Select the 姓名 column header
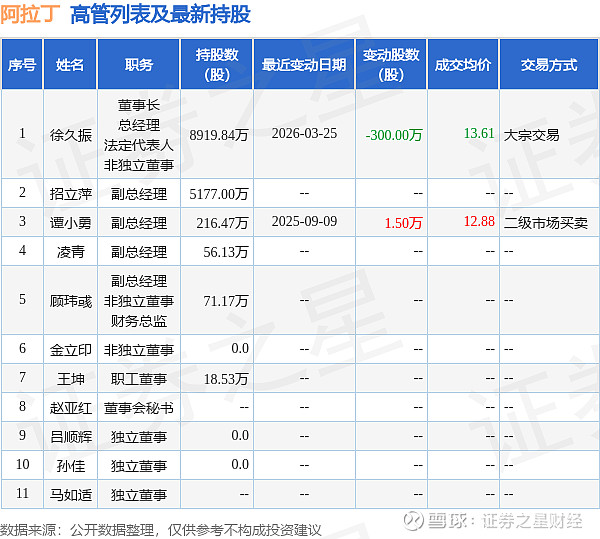600x539 pixels. click(70, 64)
